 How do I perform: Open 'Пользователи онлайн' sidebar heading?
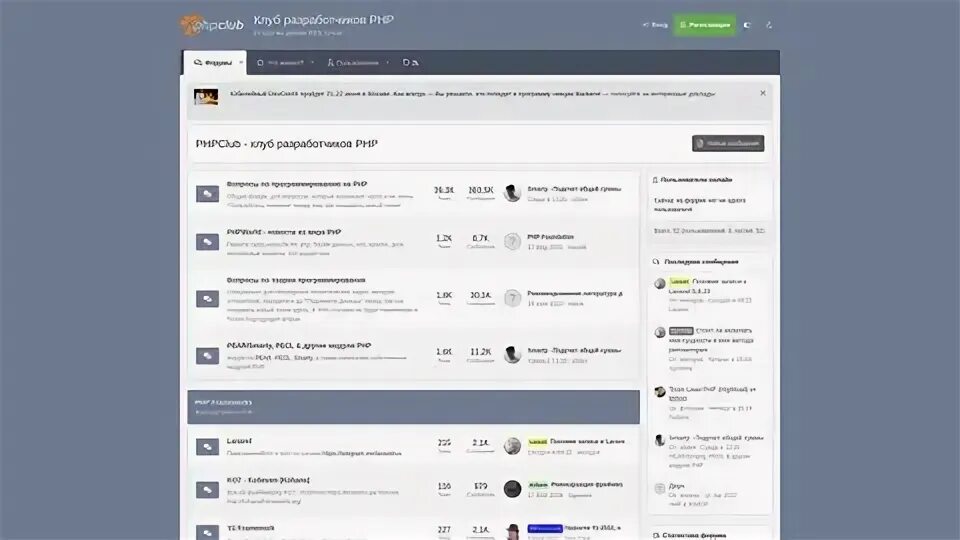(x=696, y=180)
